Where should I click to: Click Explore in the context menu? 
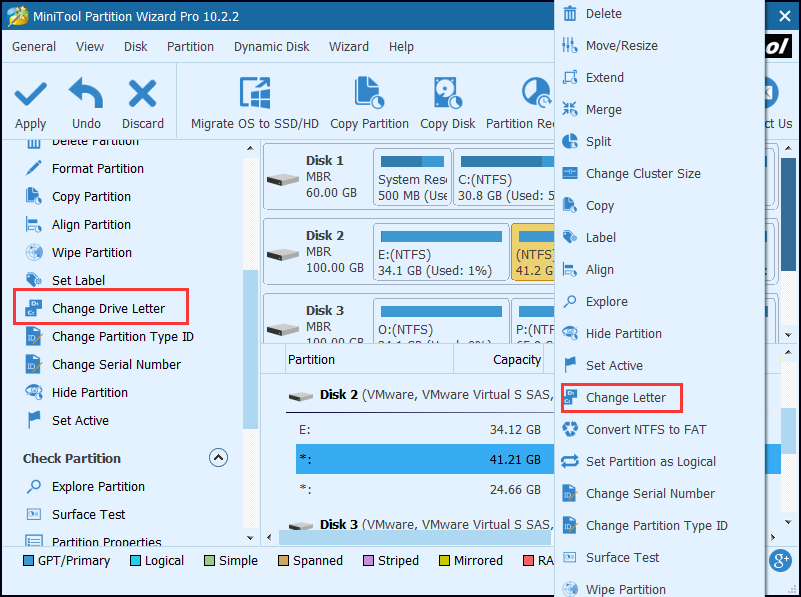(606, 302)
